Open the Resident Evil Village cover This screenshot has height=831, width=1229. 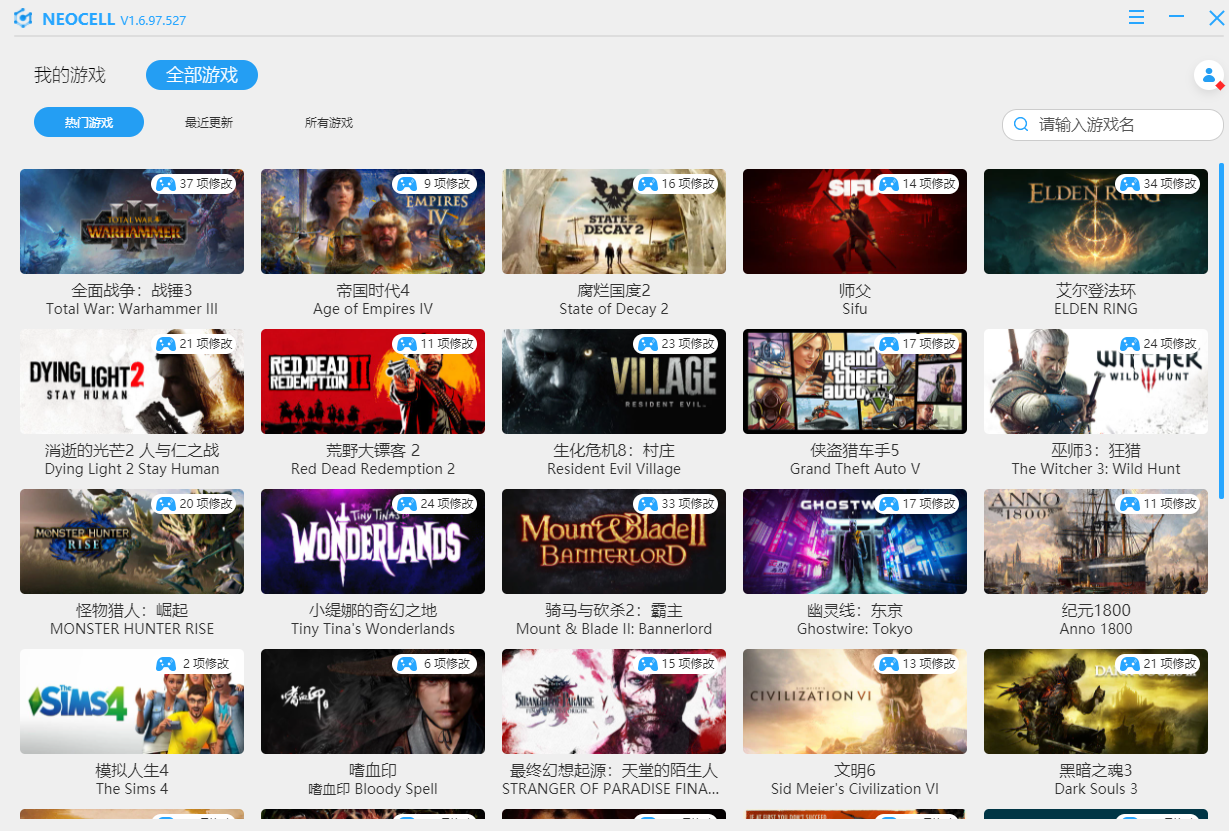pos(614,381)
